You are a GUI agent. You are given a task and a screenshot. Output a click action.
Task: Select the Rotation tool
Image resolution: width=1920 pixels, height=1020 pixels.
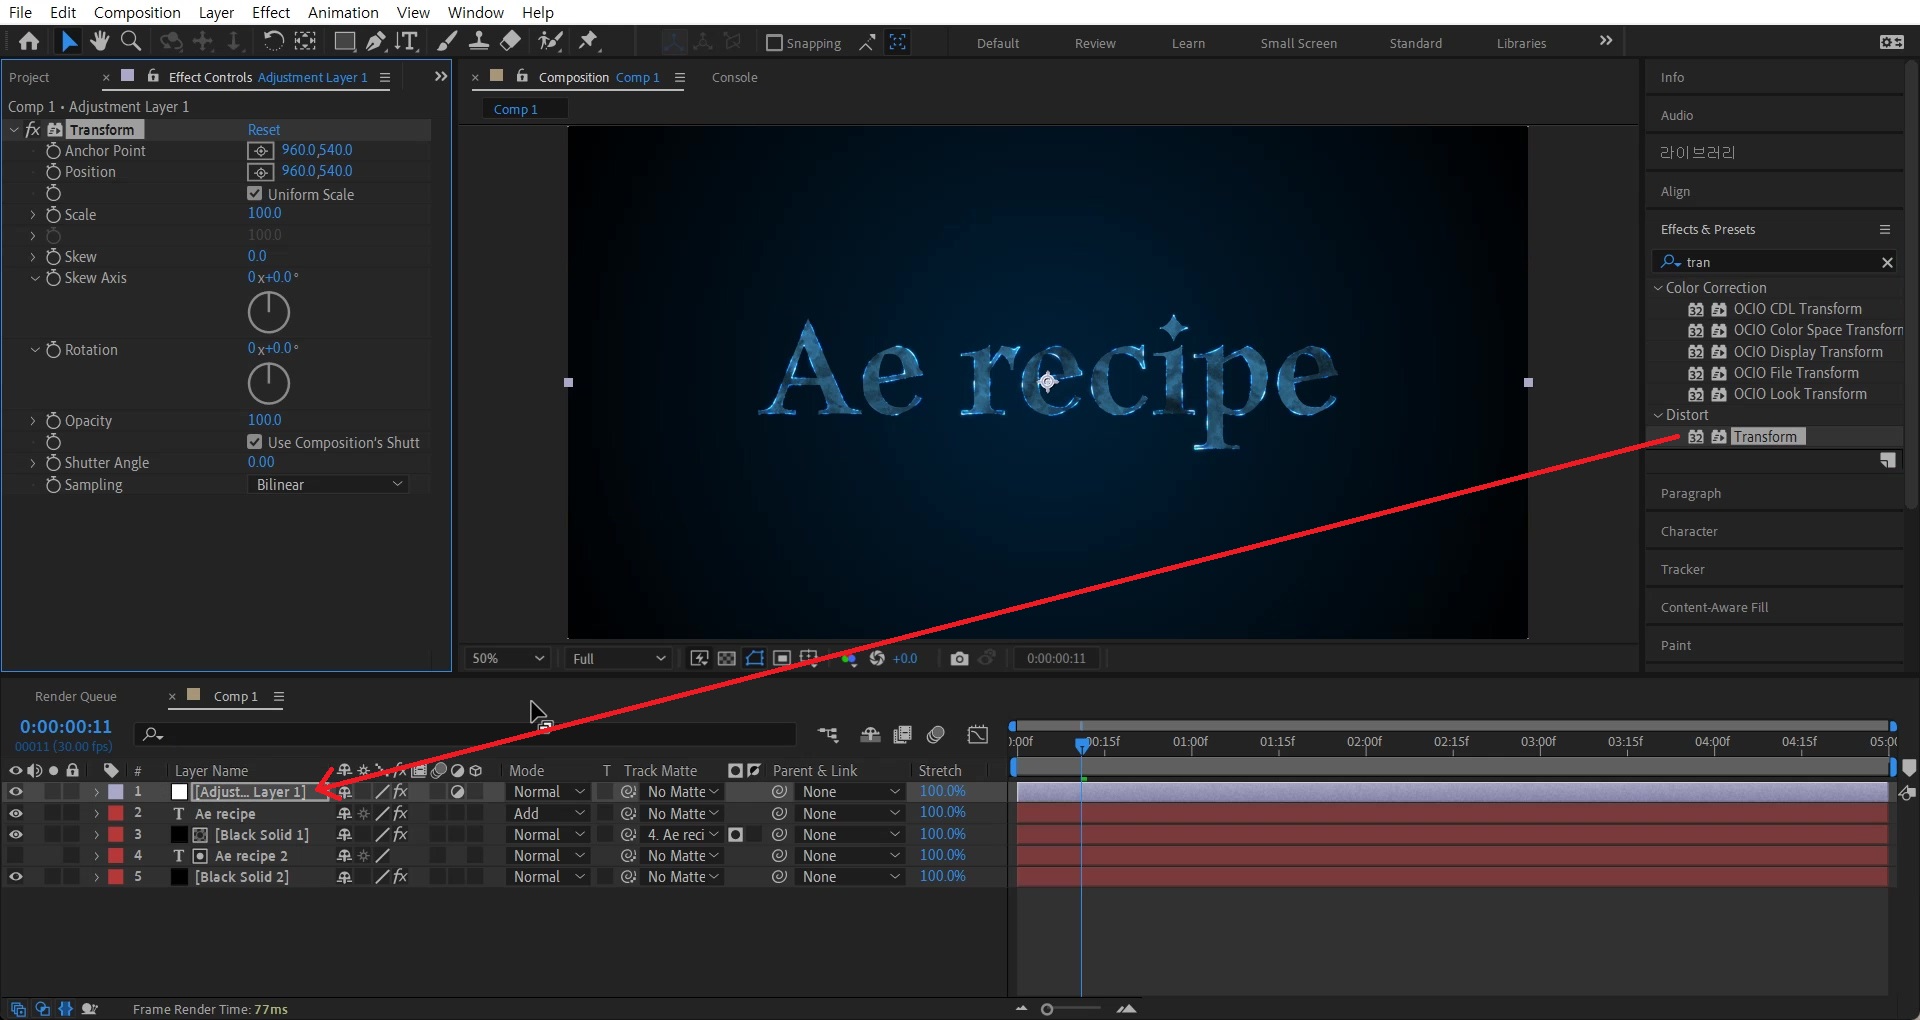pos(272,41)
